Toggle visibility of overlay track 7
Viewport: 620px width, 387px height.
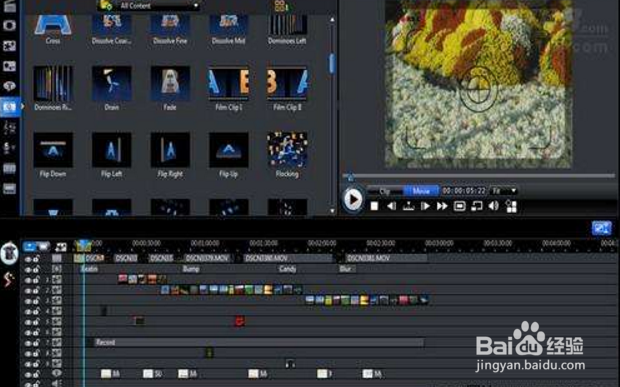pyautogui.click(x=27, y=343)
